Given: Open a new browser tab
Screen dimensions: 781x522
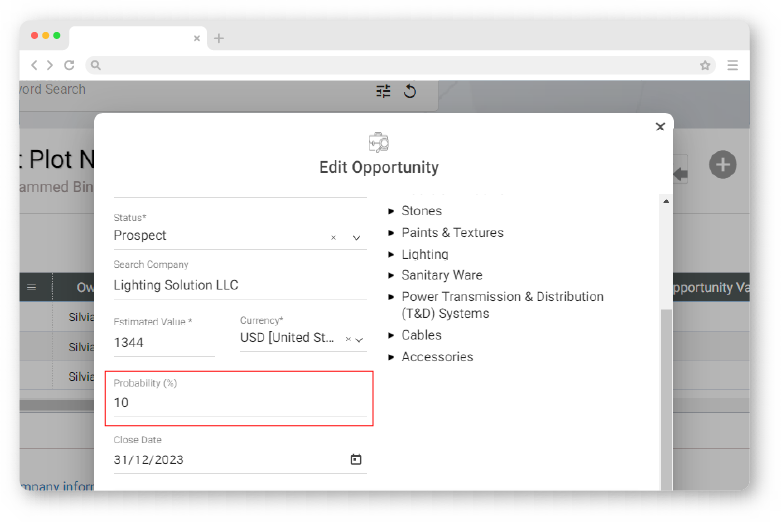Looking at the screenshot, I should point(219,38).
